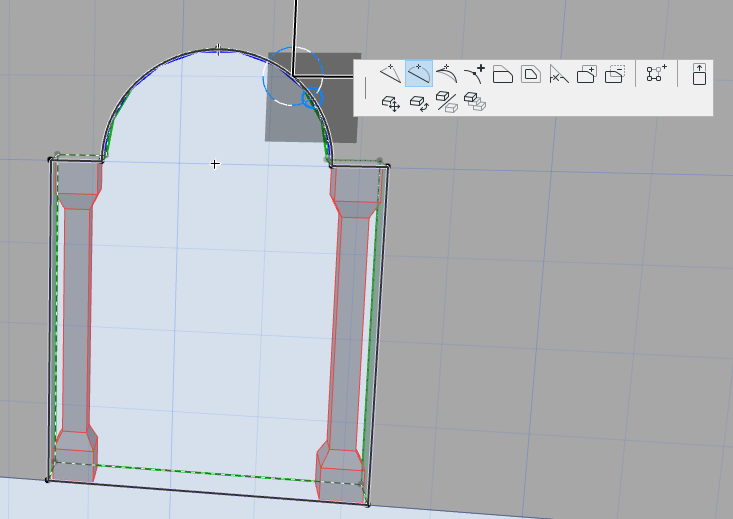Screen dimensions: 733x519
Task: Choose the Edit segment using tangent icon
Action: coord(447,74)
